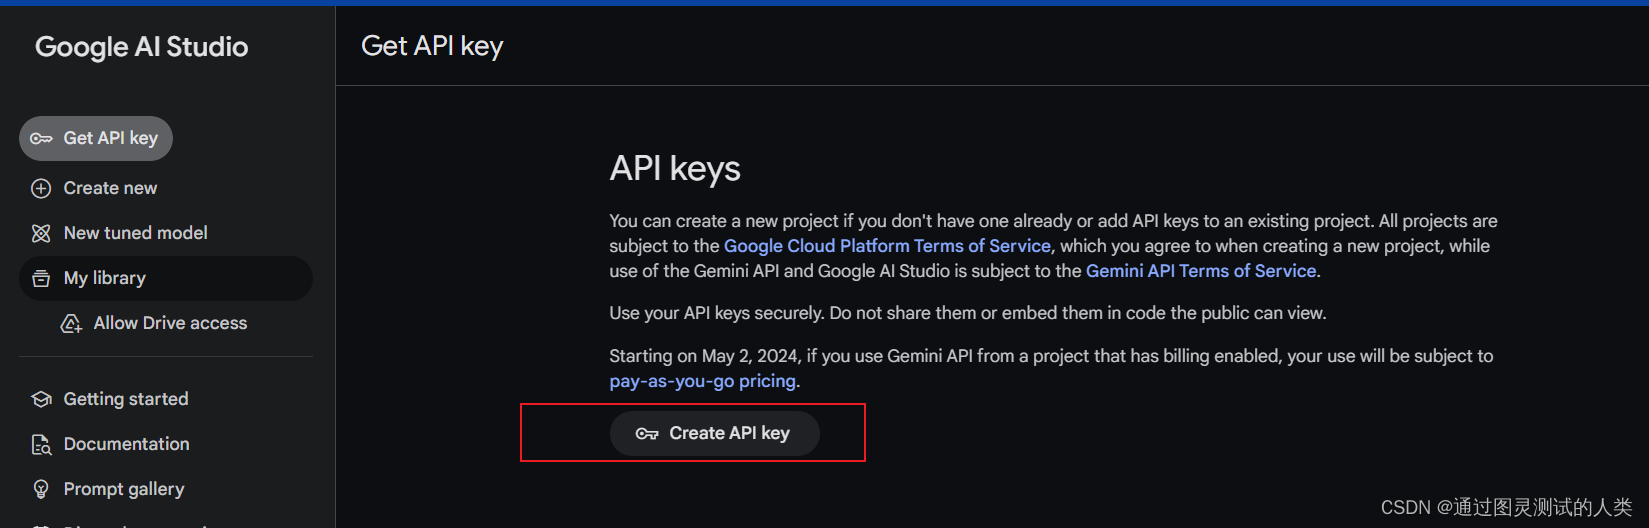This screenshot has height=528, width=1649.
Task: Click the Getting started graduation cap icon
Action: coord(41,399)
